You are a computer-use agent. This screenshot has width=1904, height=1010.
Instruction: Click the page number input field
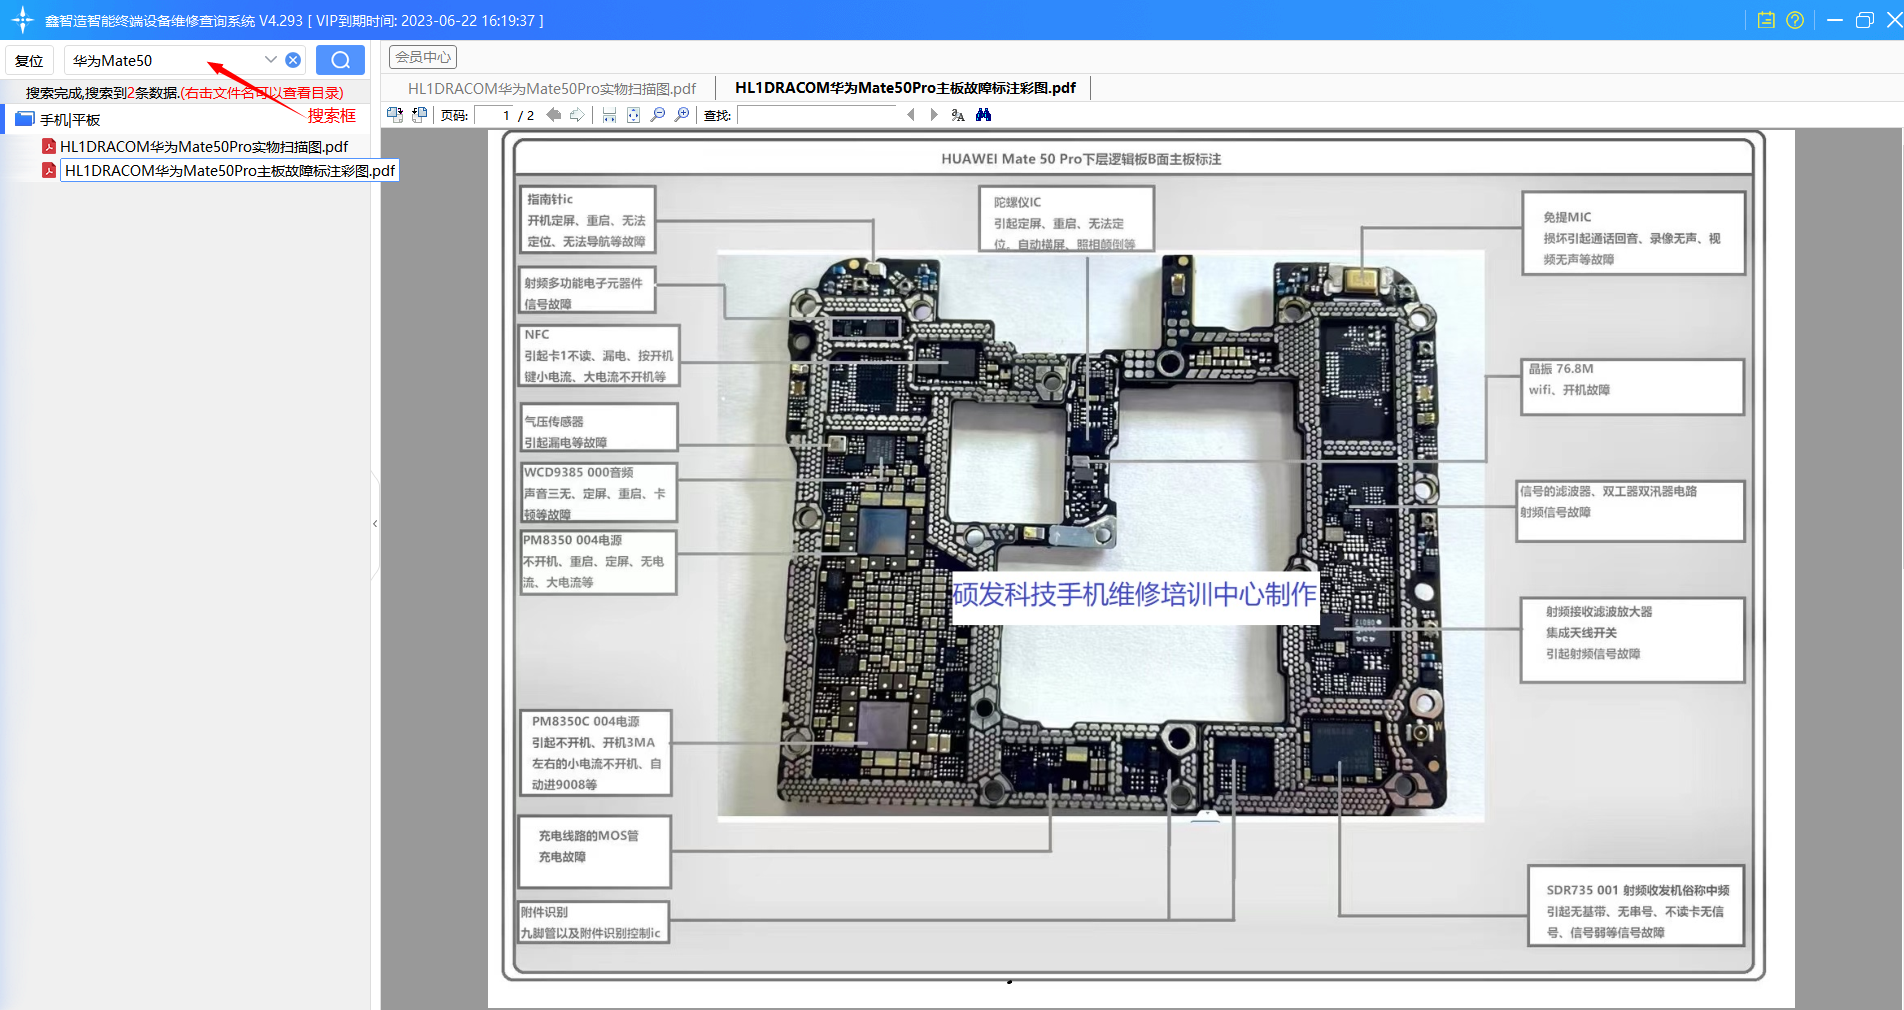[x=493, y=115]
